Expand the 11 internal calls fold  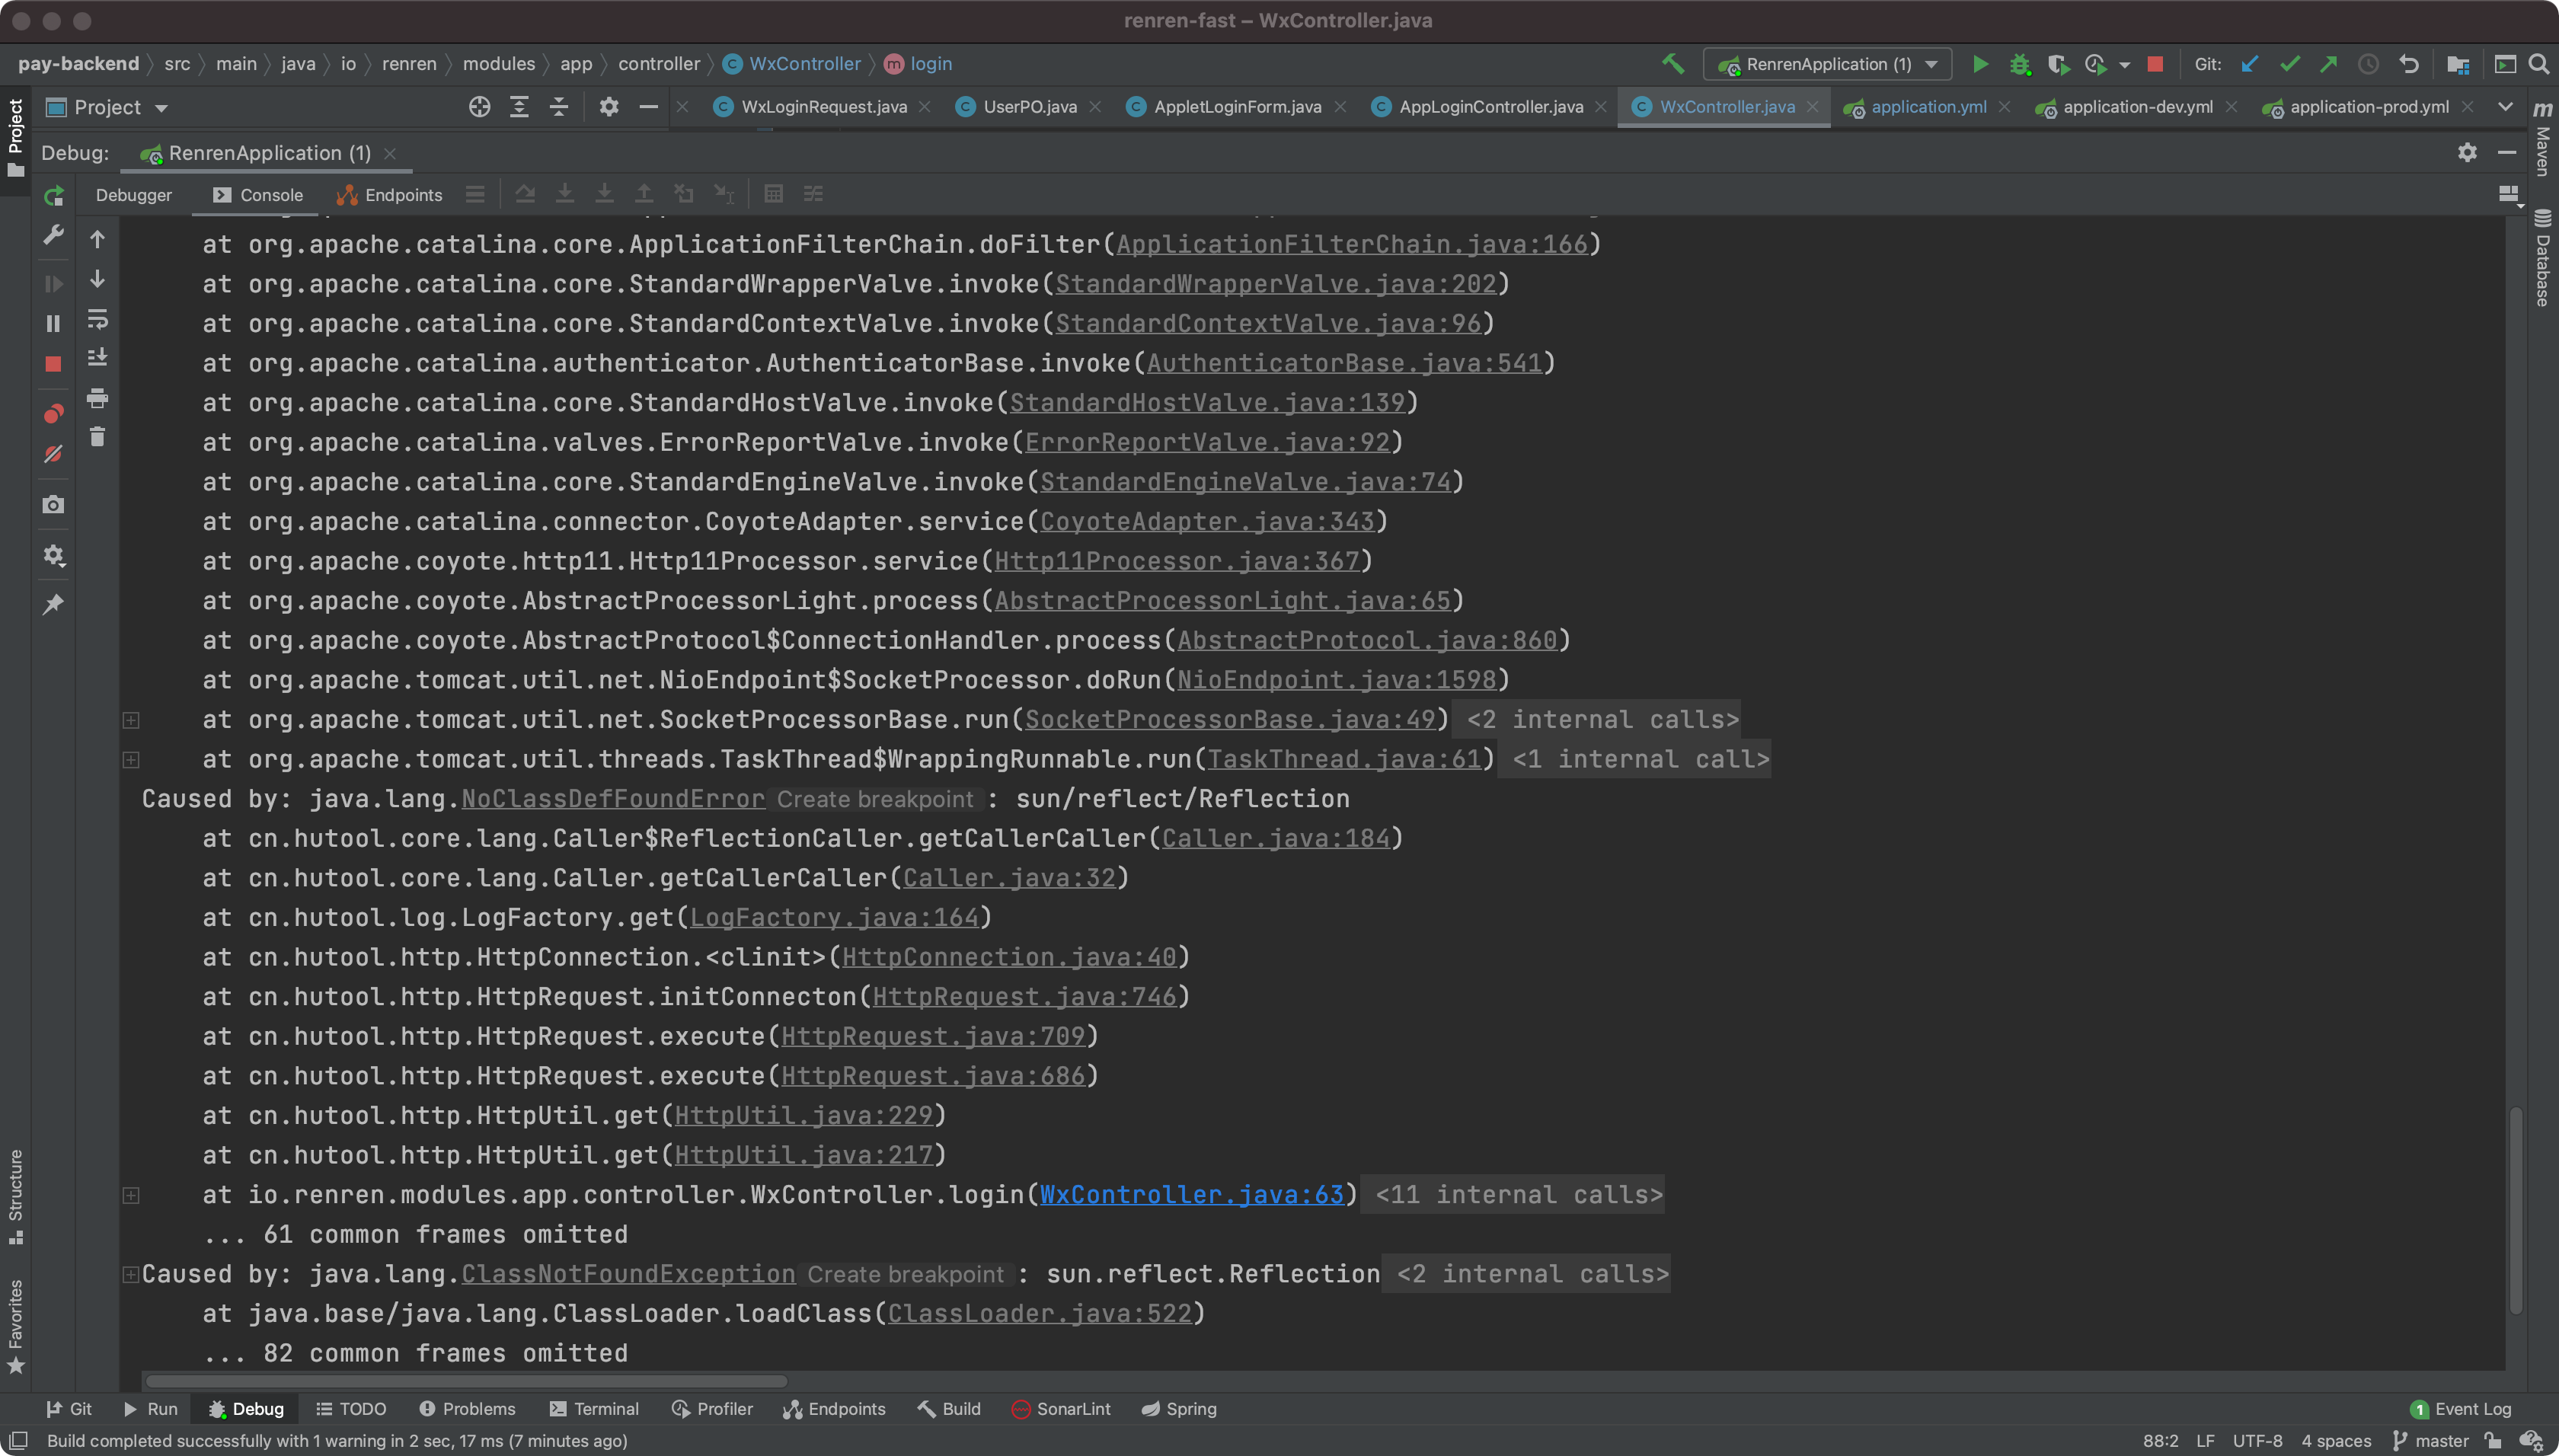[x=1518, y=1194]
